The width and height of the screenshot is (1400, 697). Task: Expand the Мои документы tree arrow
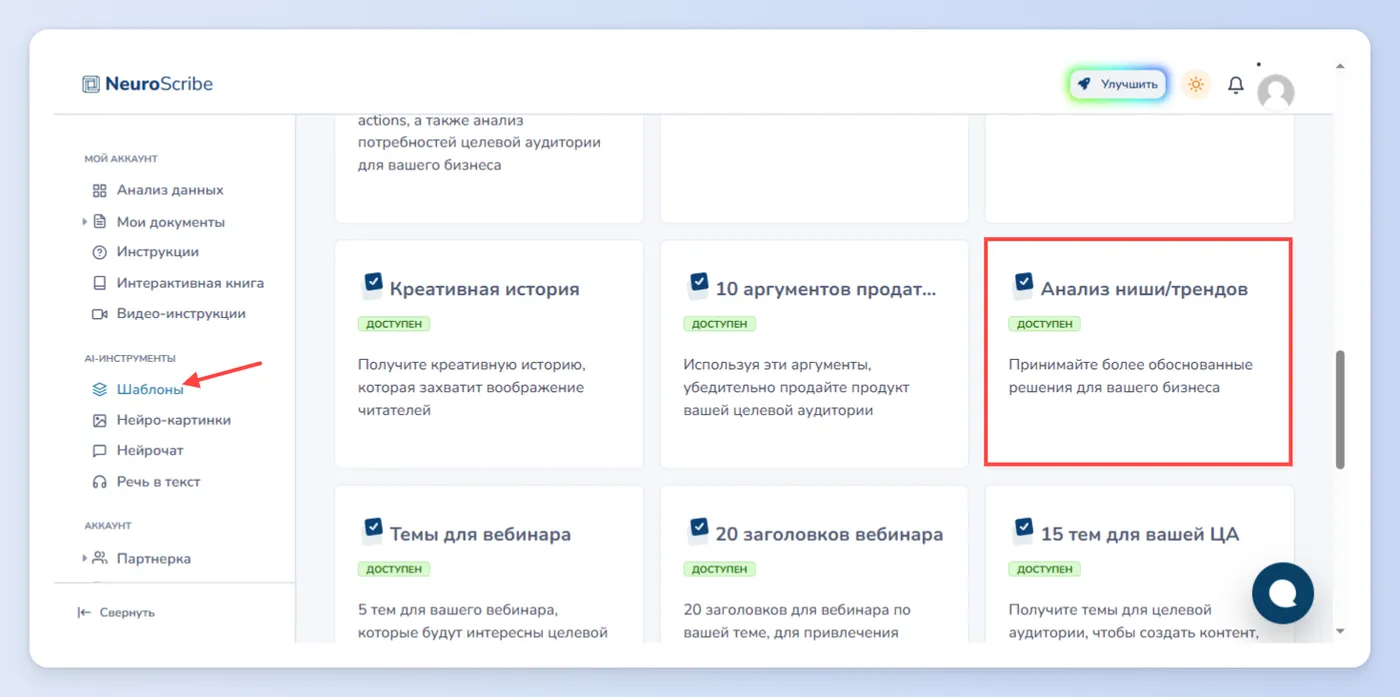[84, 221]
